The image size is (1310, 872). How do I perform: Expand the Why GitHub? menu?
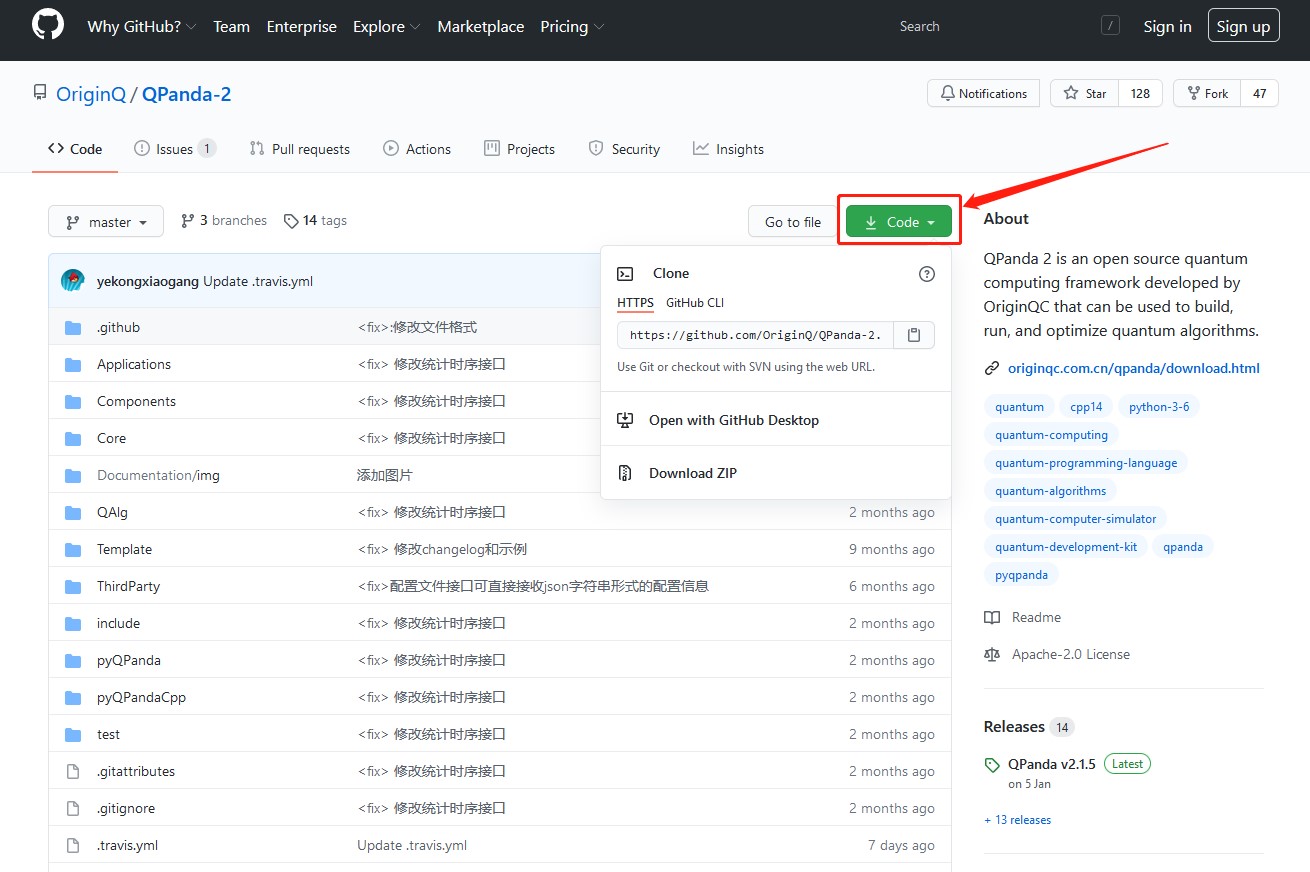tap(142, 27)
